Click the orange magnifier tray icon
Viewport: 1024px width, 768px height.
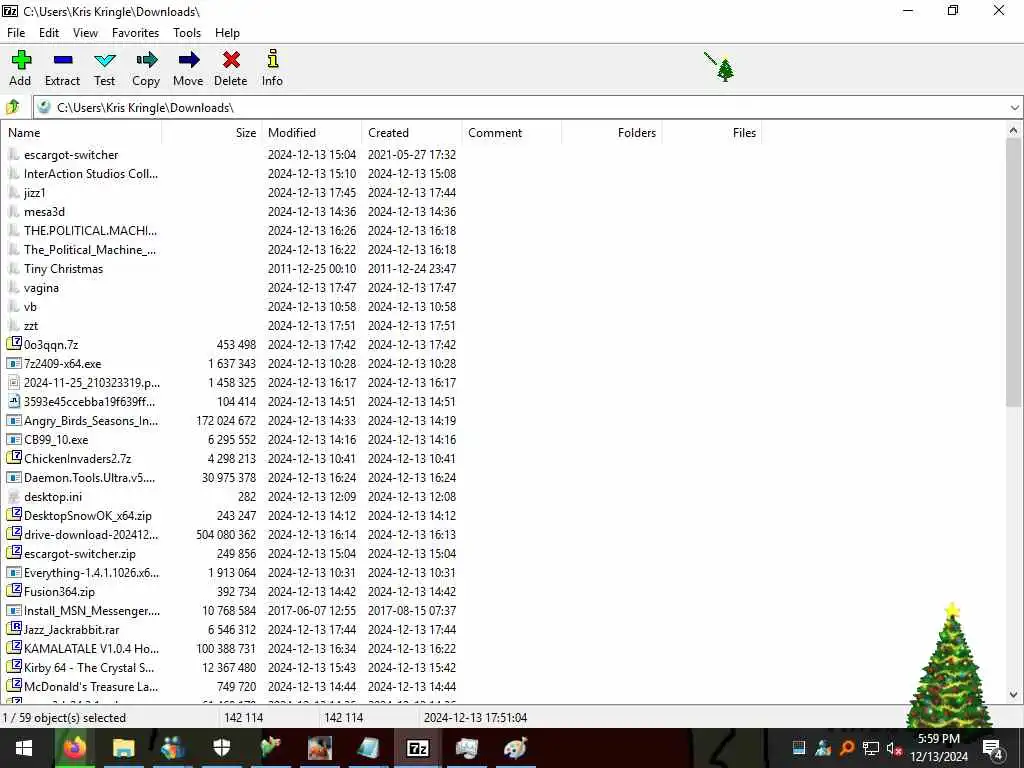(847, 748)
